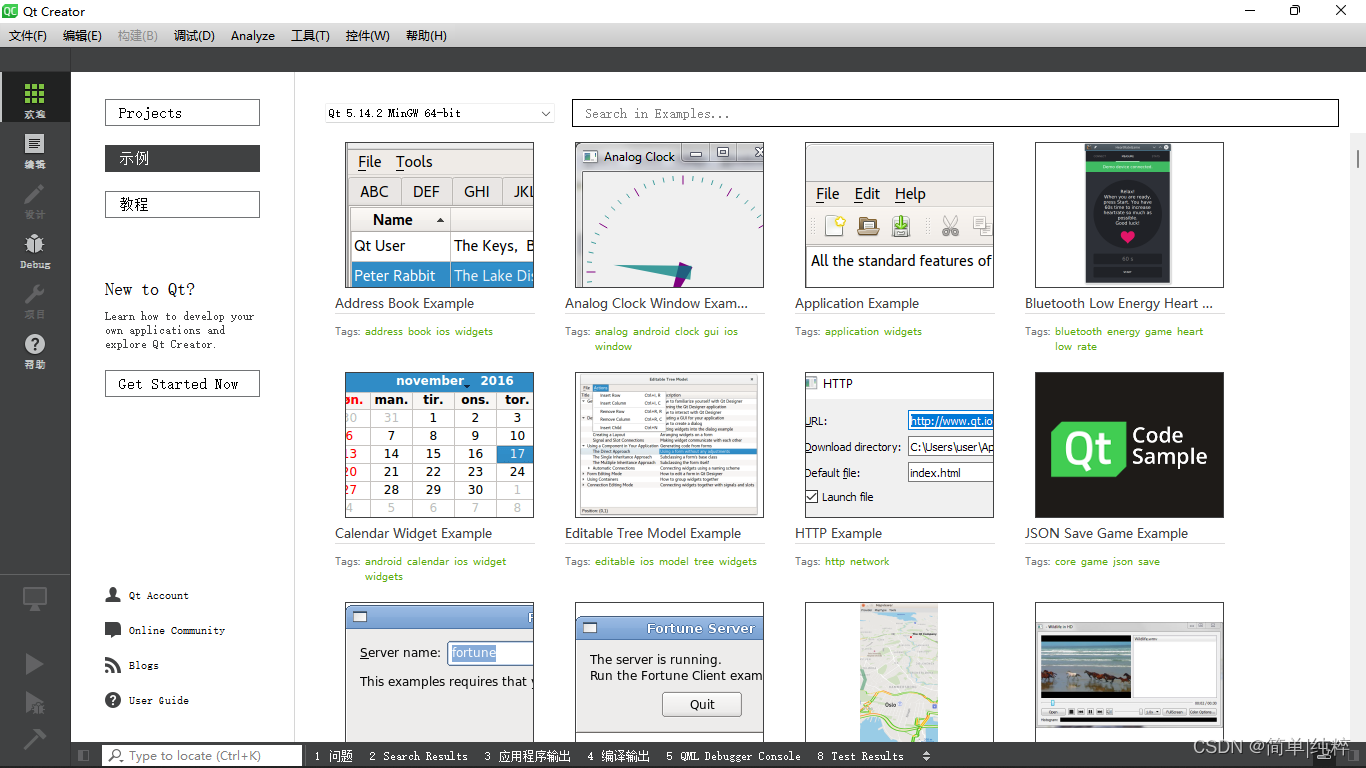Open the Editable Tree Model Example thumbnail

(x=670, y=445)
